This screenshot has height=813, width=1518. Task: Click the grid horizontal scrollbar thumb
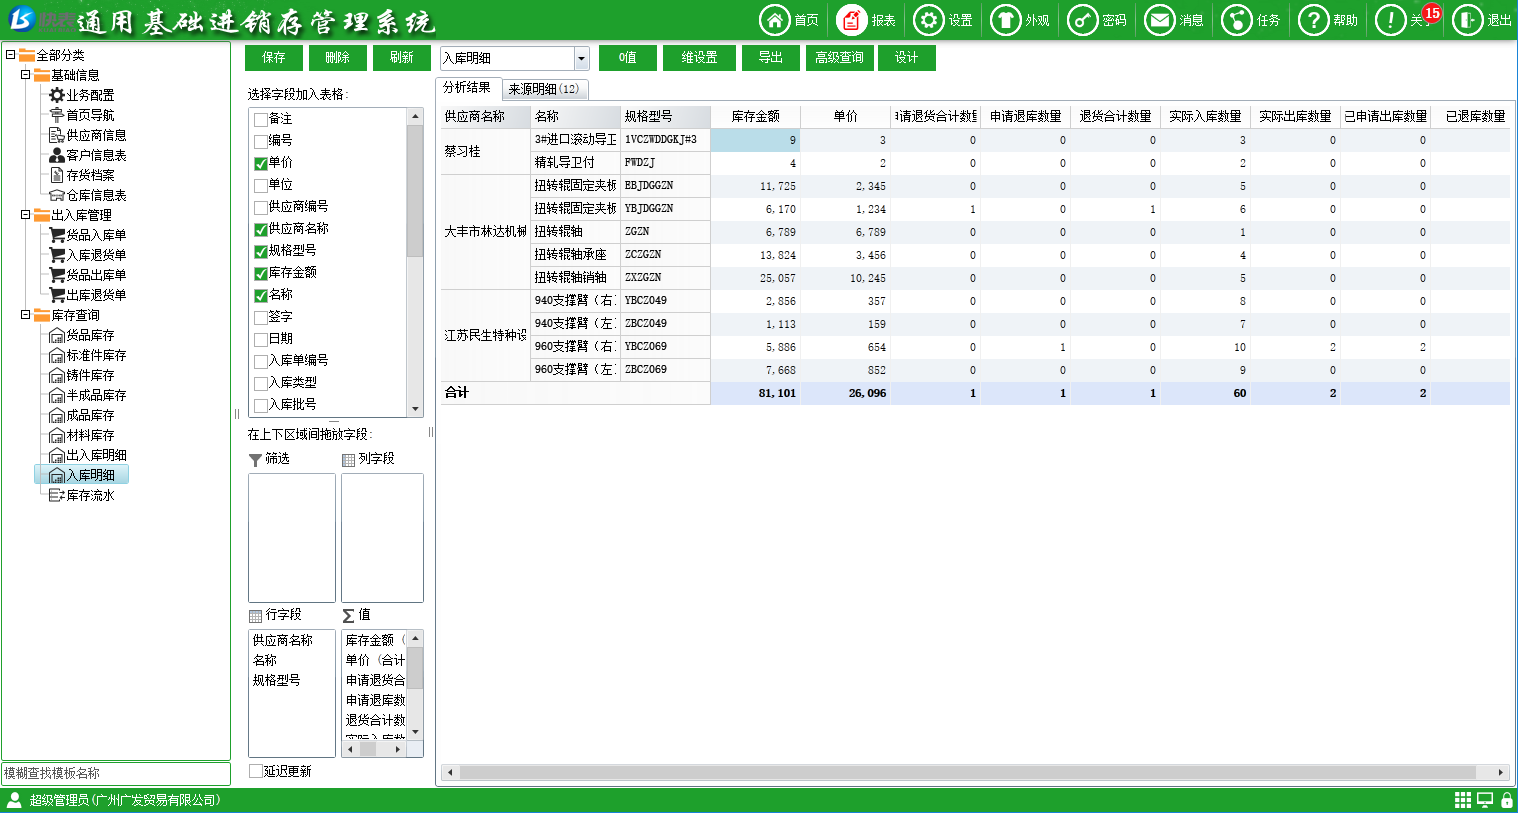(x=968, y=772)
